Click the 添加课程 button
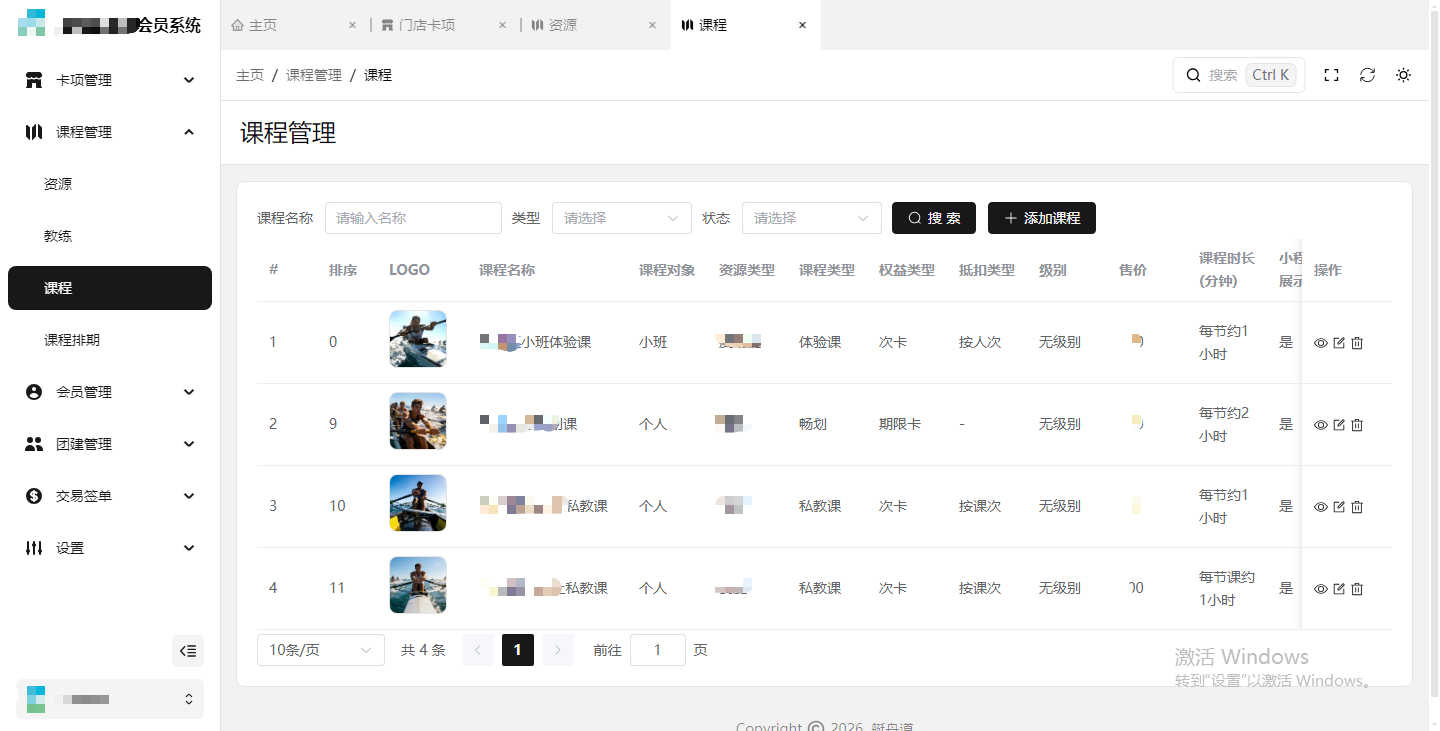The height and width of the screenshot is (731, 1440). coord(1041,218)
